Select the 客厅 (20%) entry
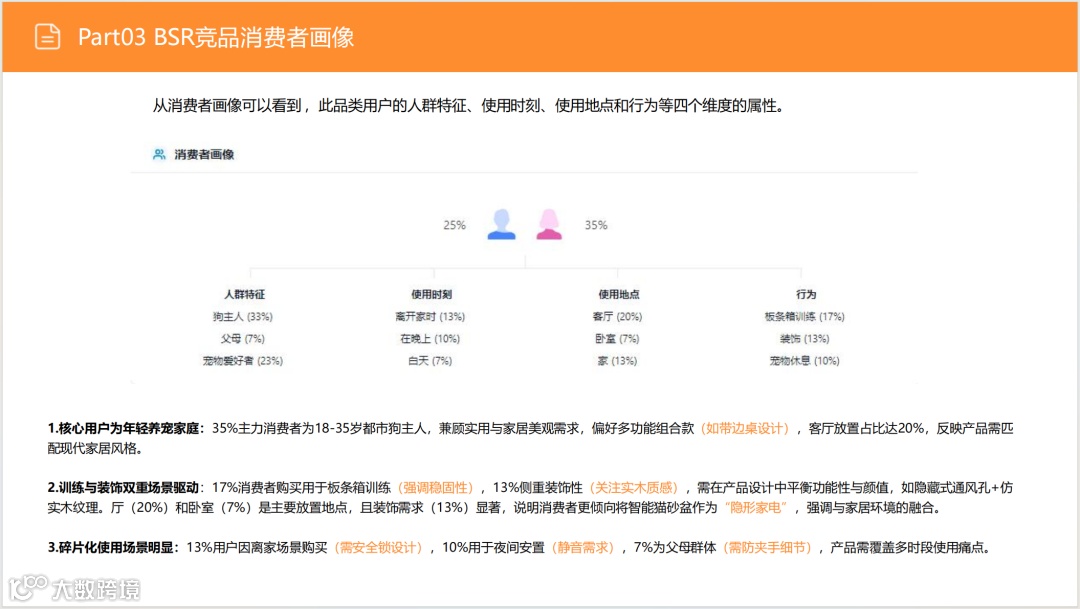 [x=617, y=317]
